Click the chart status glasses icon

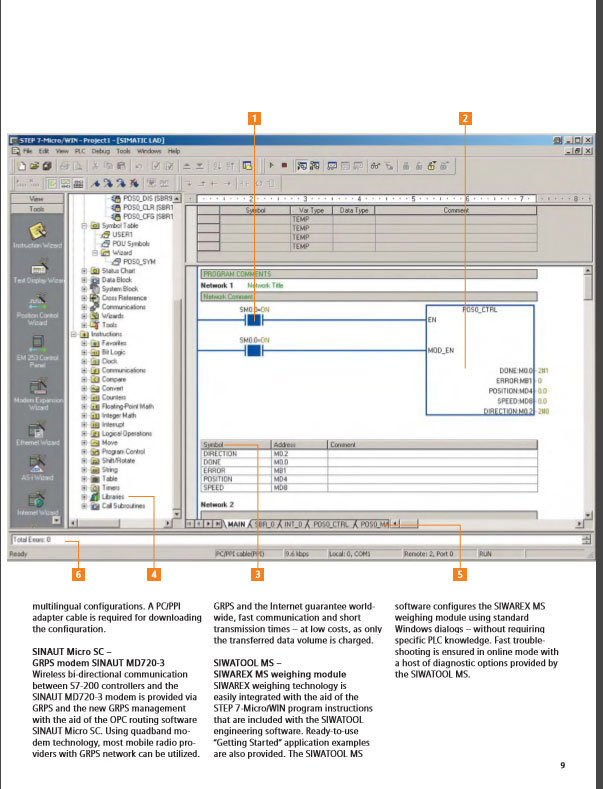[x=375, y=166]
